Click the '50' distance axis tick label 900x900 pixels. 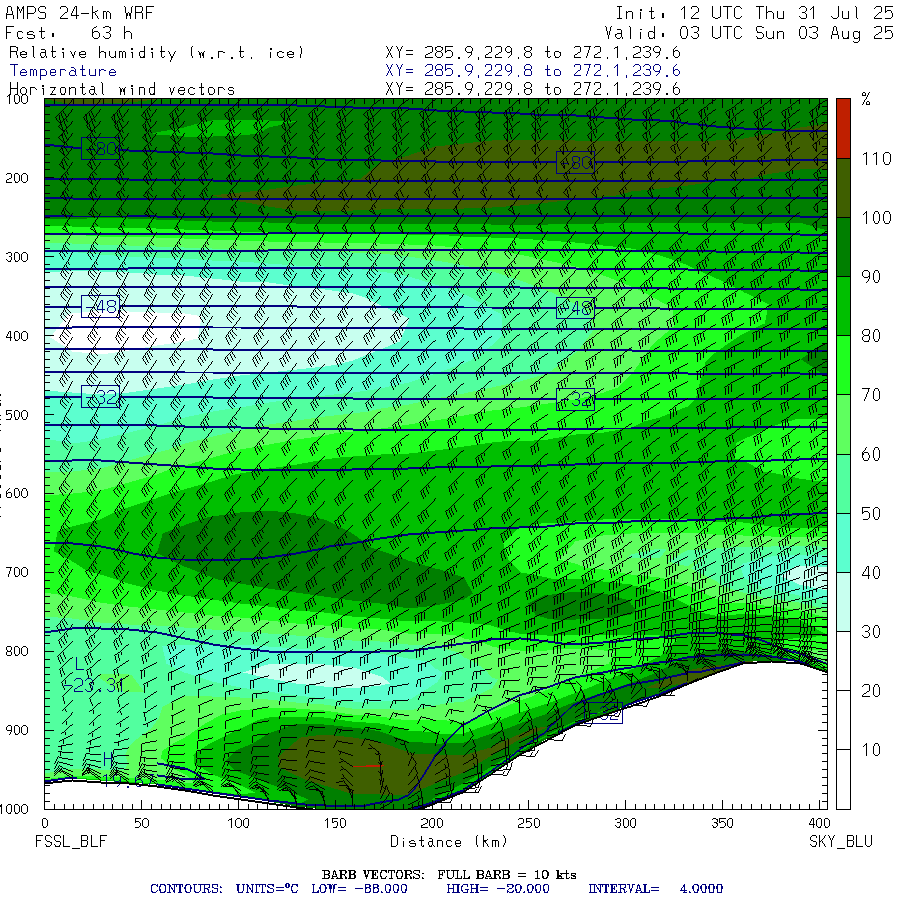[x=142, y=823]
